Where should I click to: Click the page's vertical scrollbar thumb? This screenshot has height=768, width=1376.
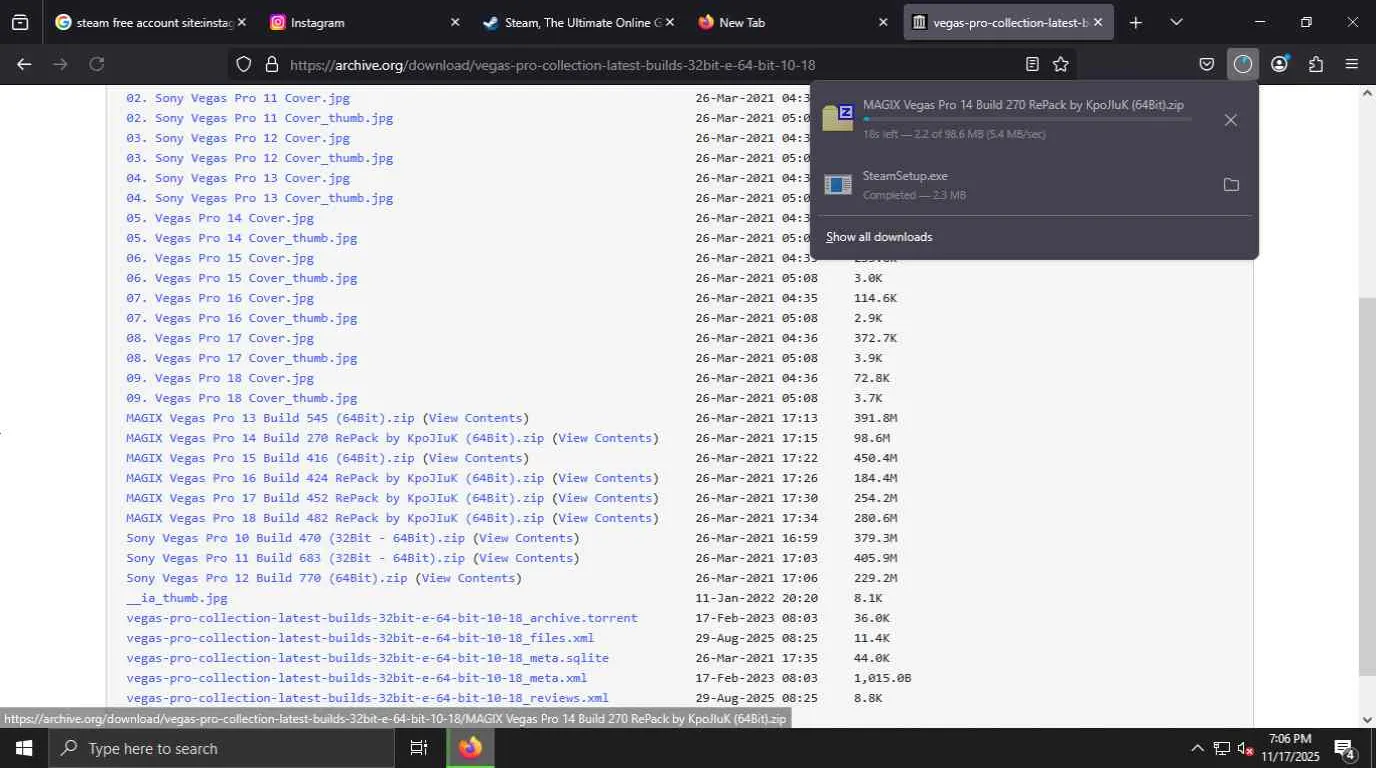point(1367,487)
